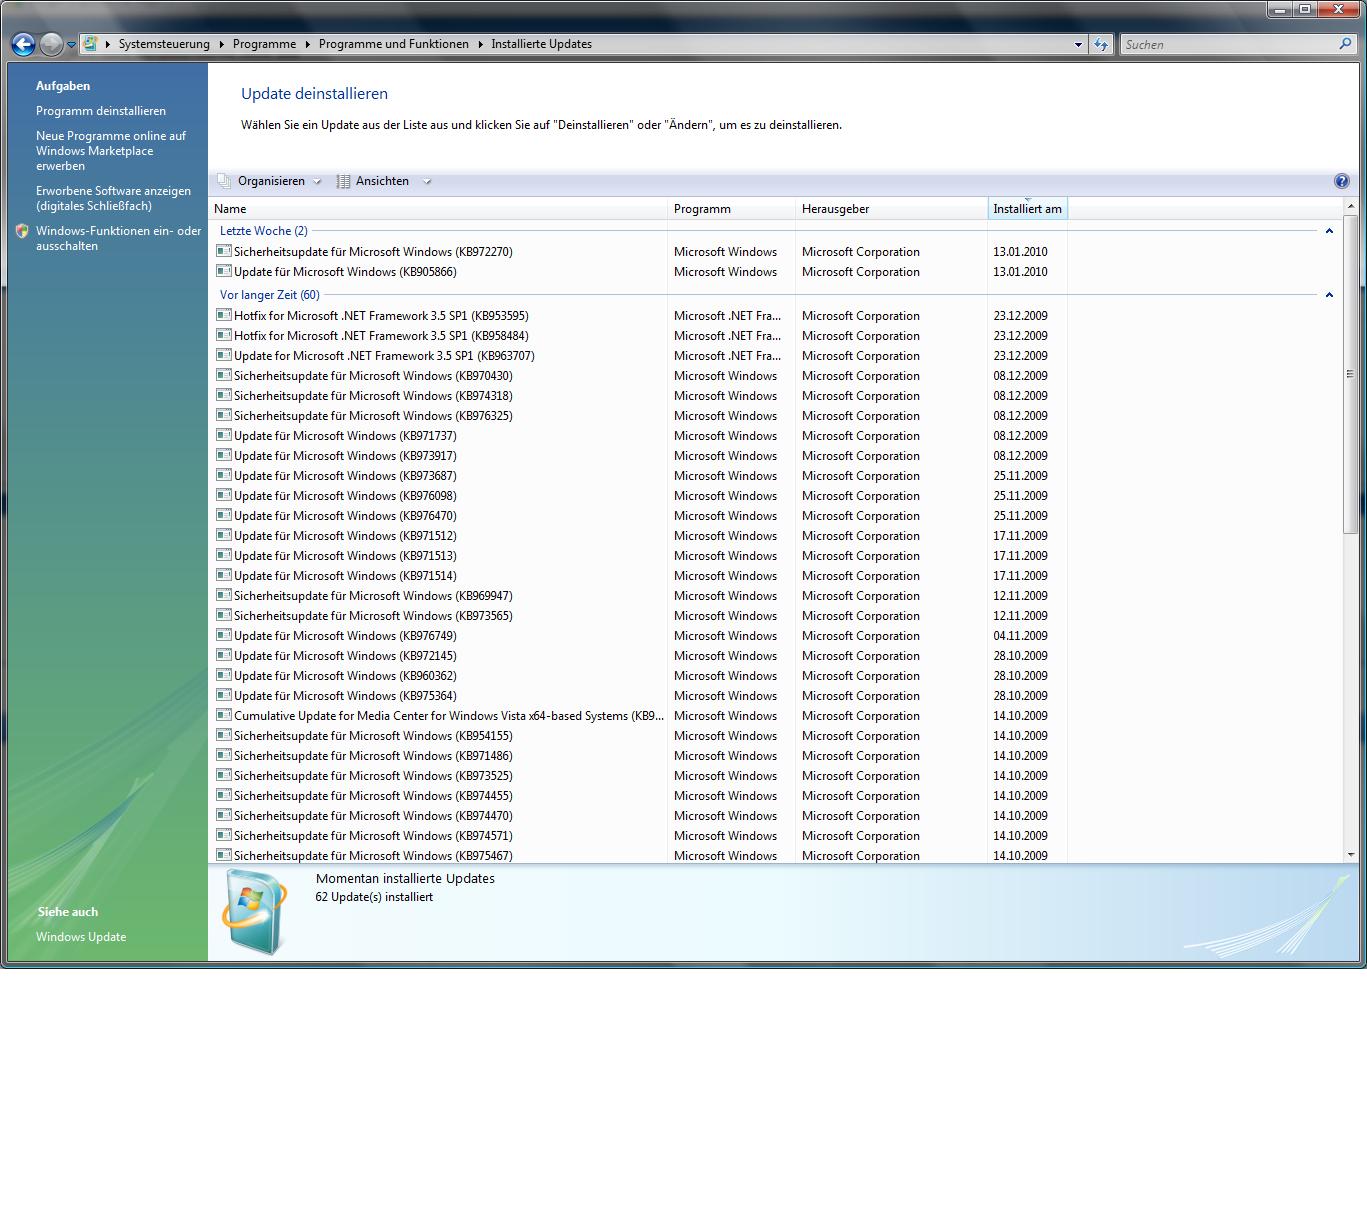The width and height of the screenshot is (1367, 1232).
Task: Click the control panel icon in address bar
Action: tap(90, 44)
